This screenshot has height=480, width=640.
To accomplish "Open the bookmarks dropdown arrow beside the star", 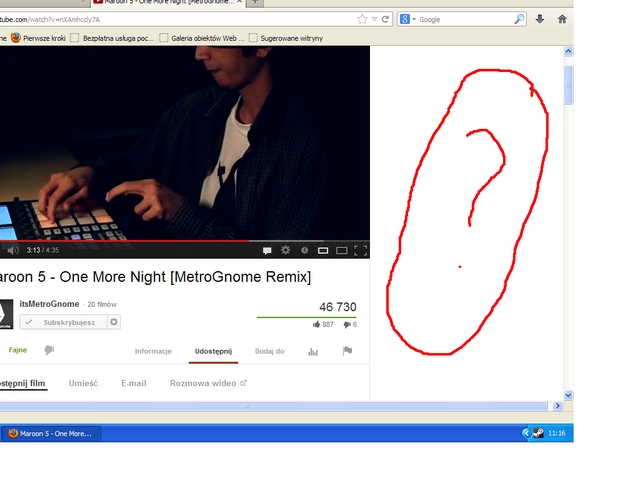I will [x=374, y=19].
